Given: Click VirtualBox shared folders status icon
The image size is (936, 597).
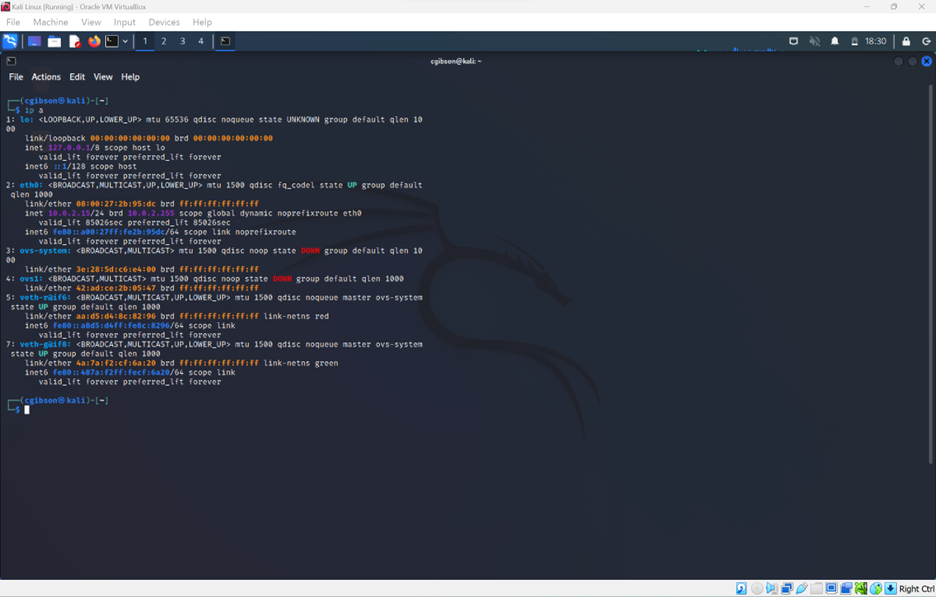Looking at the screenshot, I should point(816,589).
